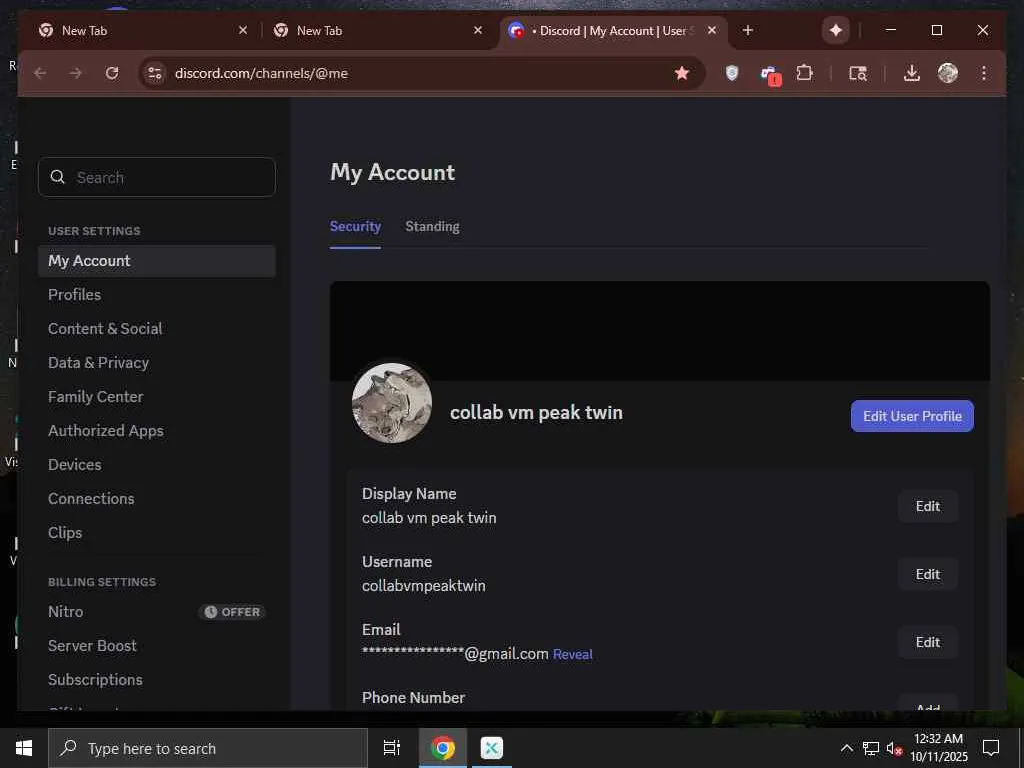Click the profile avatar image
Screen dimensions: 1024x768
coord(392,403)
